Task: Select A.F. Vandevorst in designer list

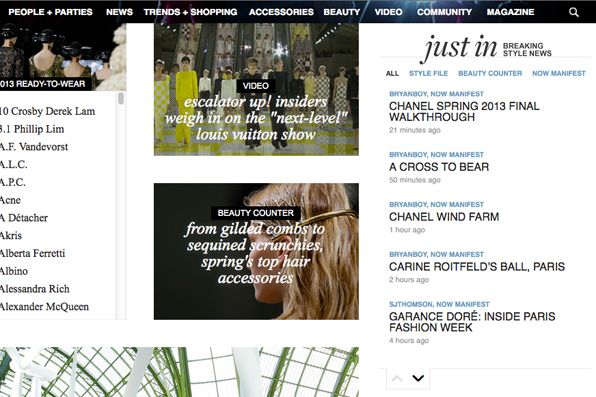Action: click(34, 147)
